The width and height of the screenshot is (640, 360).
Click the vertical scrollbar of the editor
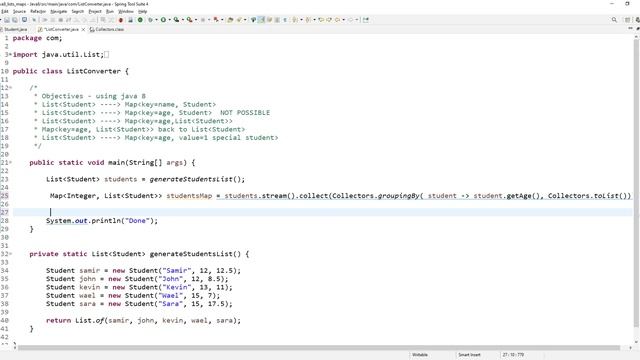pyautogui.click(x=636, y=184)
